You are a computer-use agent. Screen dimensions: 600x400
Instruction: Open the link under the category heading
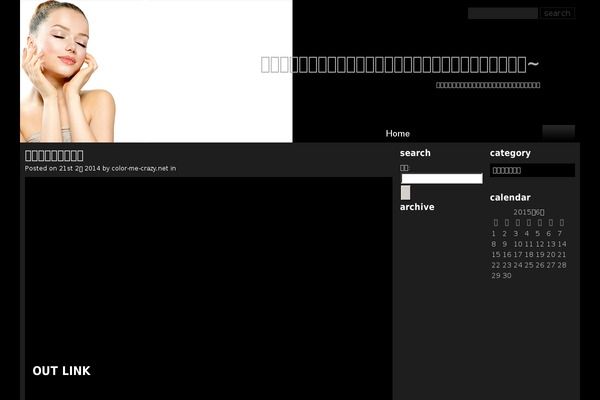(507, 170)
